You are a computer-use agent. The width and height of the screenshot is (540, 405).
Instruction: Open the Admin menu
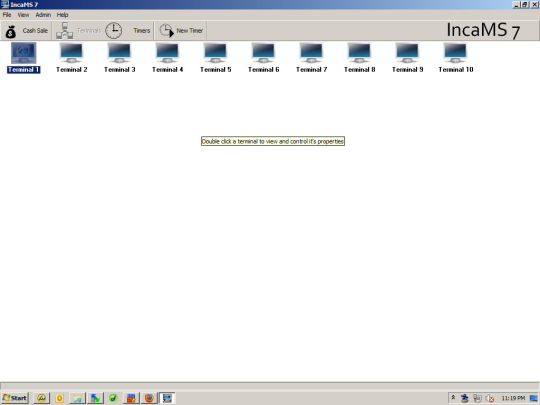(43, 15)
